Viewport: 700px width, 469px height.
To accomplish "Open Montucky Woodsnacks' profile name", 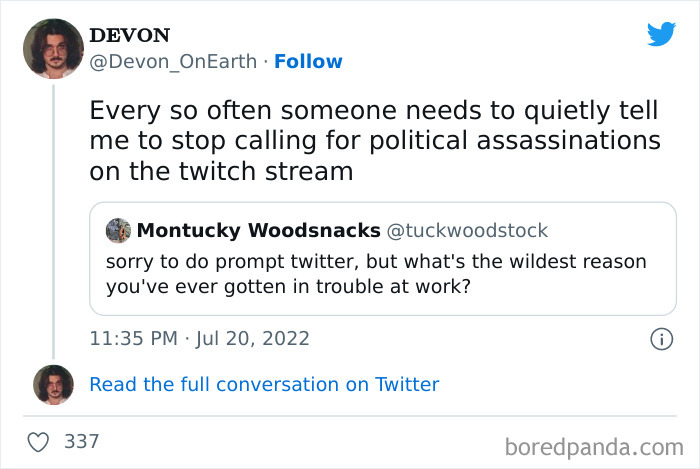I will (x=258, y=231).
